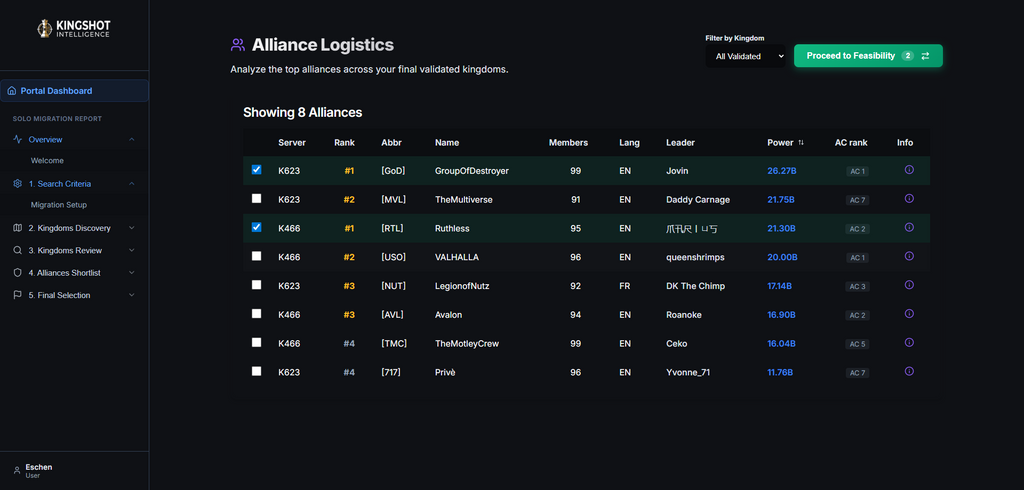Open Migration Setup in sidebar
Viewport: 1024px width, 490px height.
coord(59,205)
